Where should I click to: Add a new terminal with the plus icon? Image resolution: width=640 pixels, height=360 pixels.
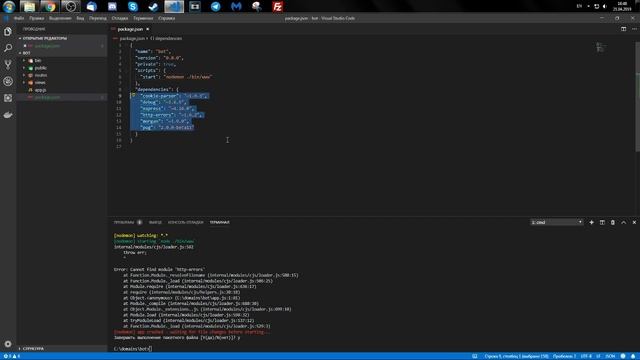[591, 222]
